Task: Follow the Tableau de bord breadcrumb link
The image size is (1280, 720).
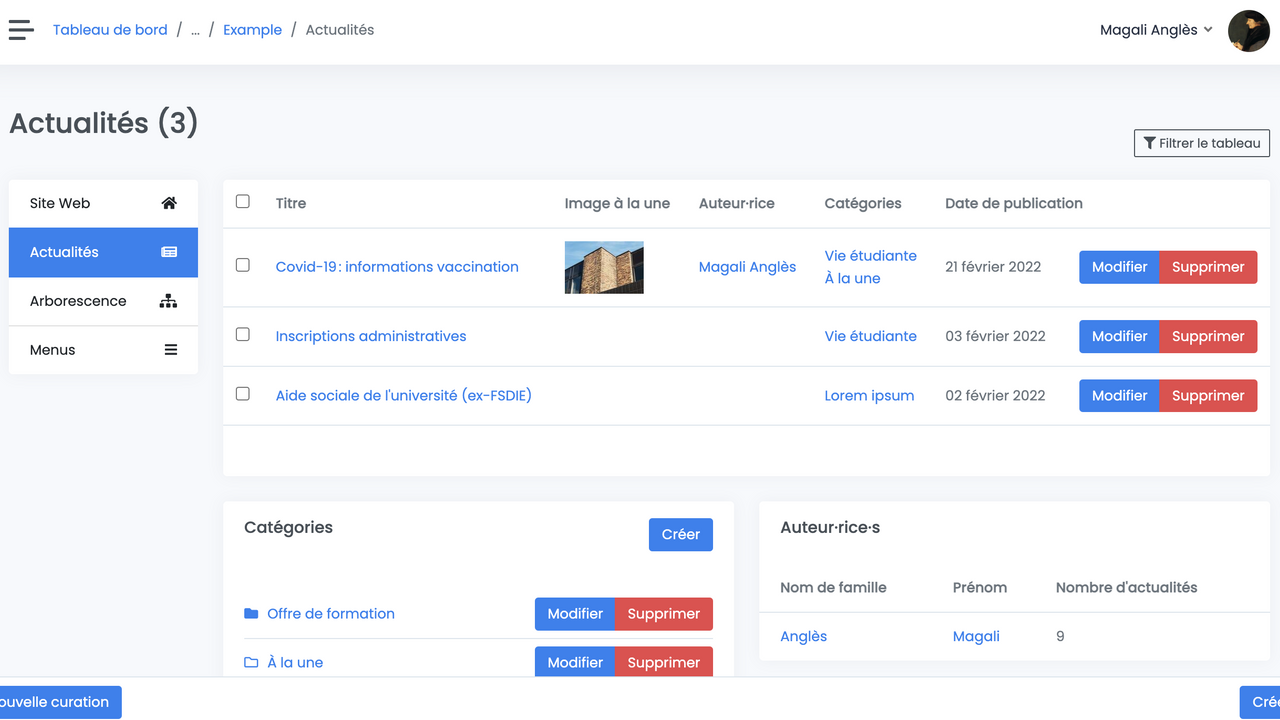Action: 110,30
